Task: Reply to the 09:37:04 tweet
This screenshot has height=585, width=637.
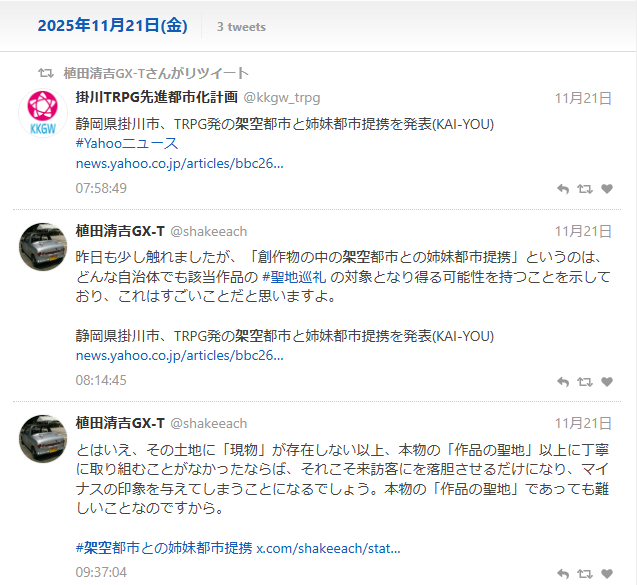Action: point(563,574)
